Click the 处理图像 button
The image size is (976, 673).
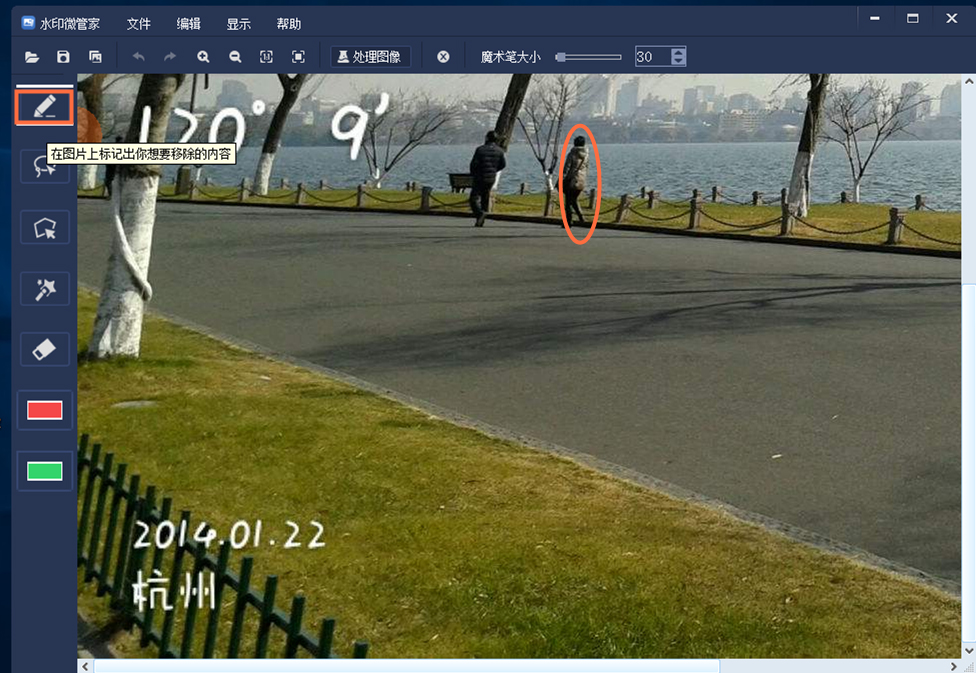click(370, 57)
